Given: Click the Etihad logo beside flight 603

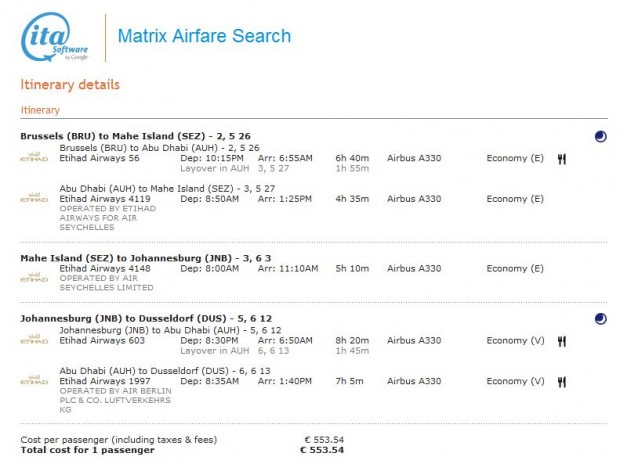Looking at the screenshot, I should pyautogui.click(x=34, y=339).
